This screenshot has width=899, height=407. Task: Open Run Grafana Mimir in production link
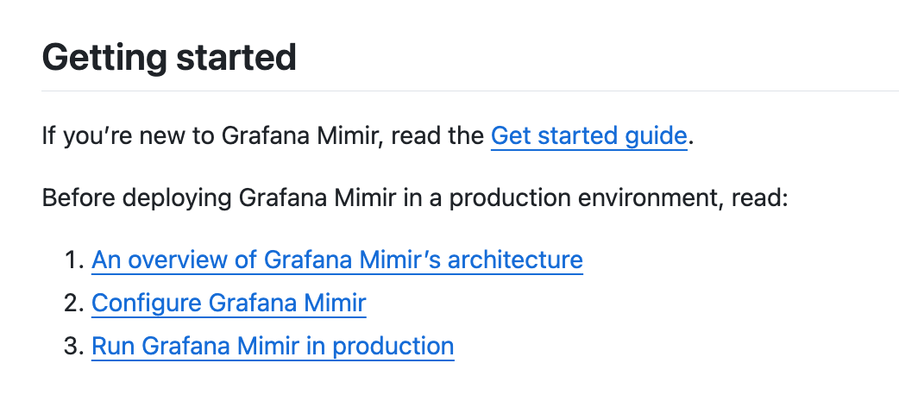pyautogui.click(x=272, y=346)
